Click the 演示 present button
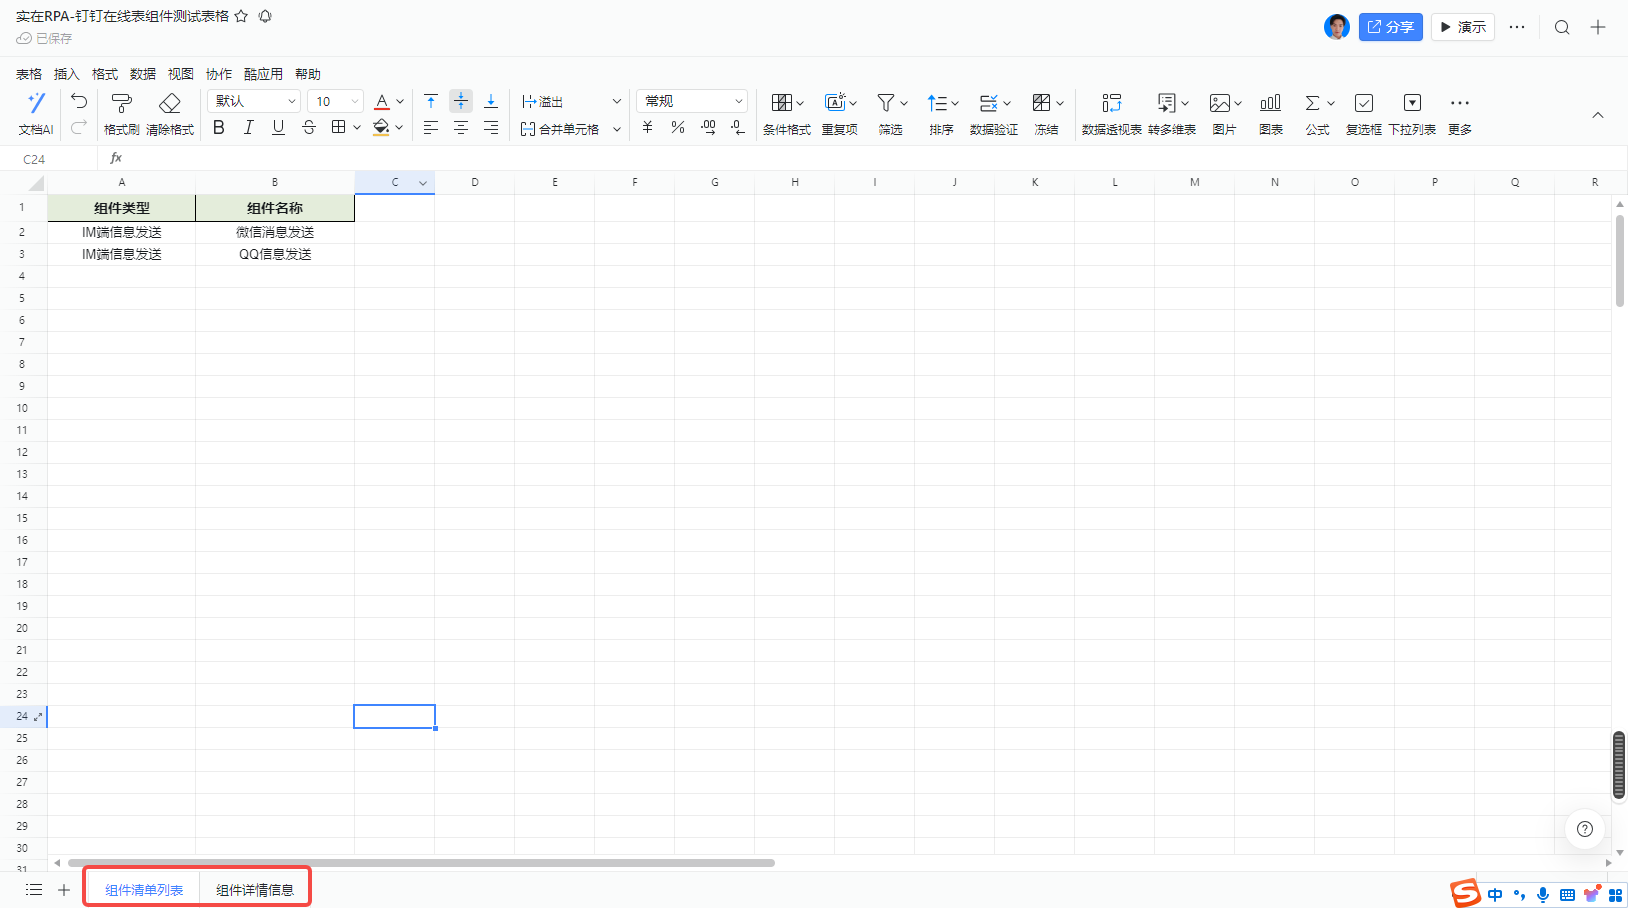The image size is (1628, 908). coord(1462,27)
